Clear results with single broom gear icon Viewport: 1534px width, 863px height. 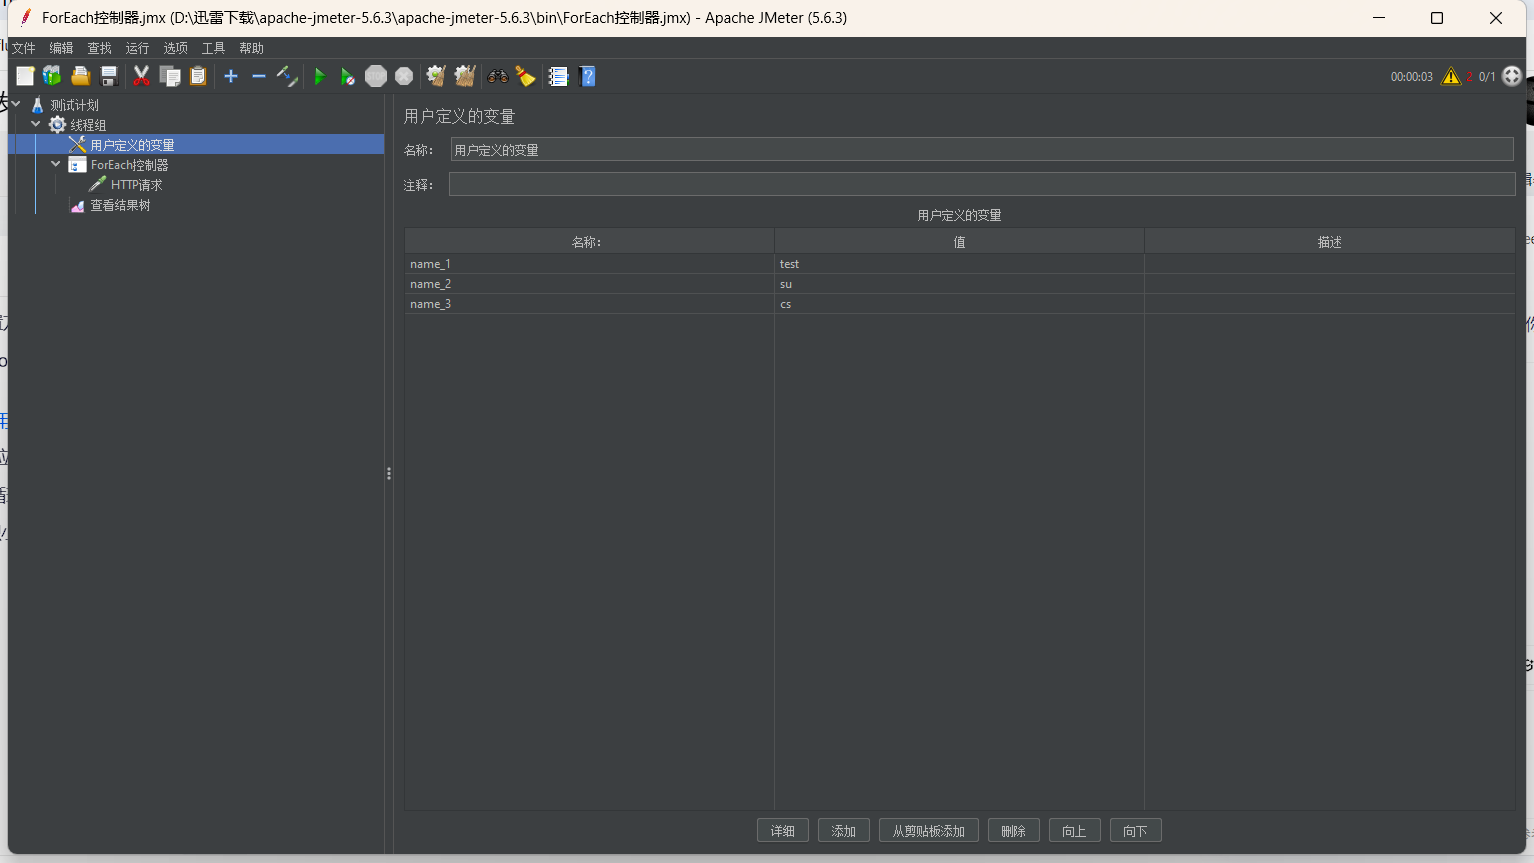tap(435, 76)
